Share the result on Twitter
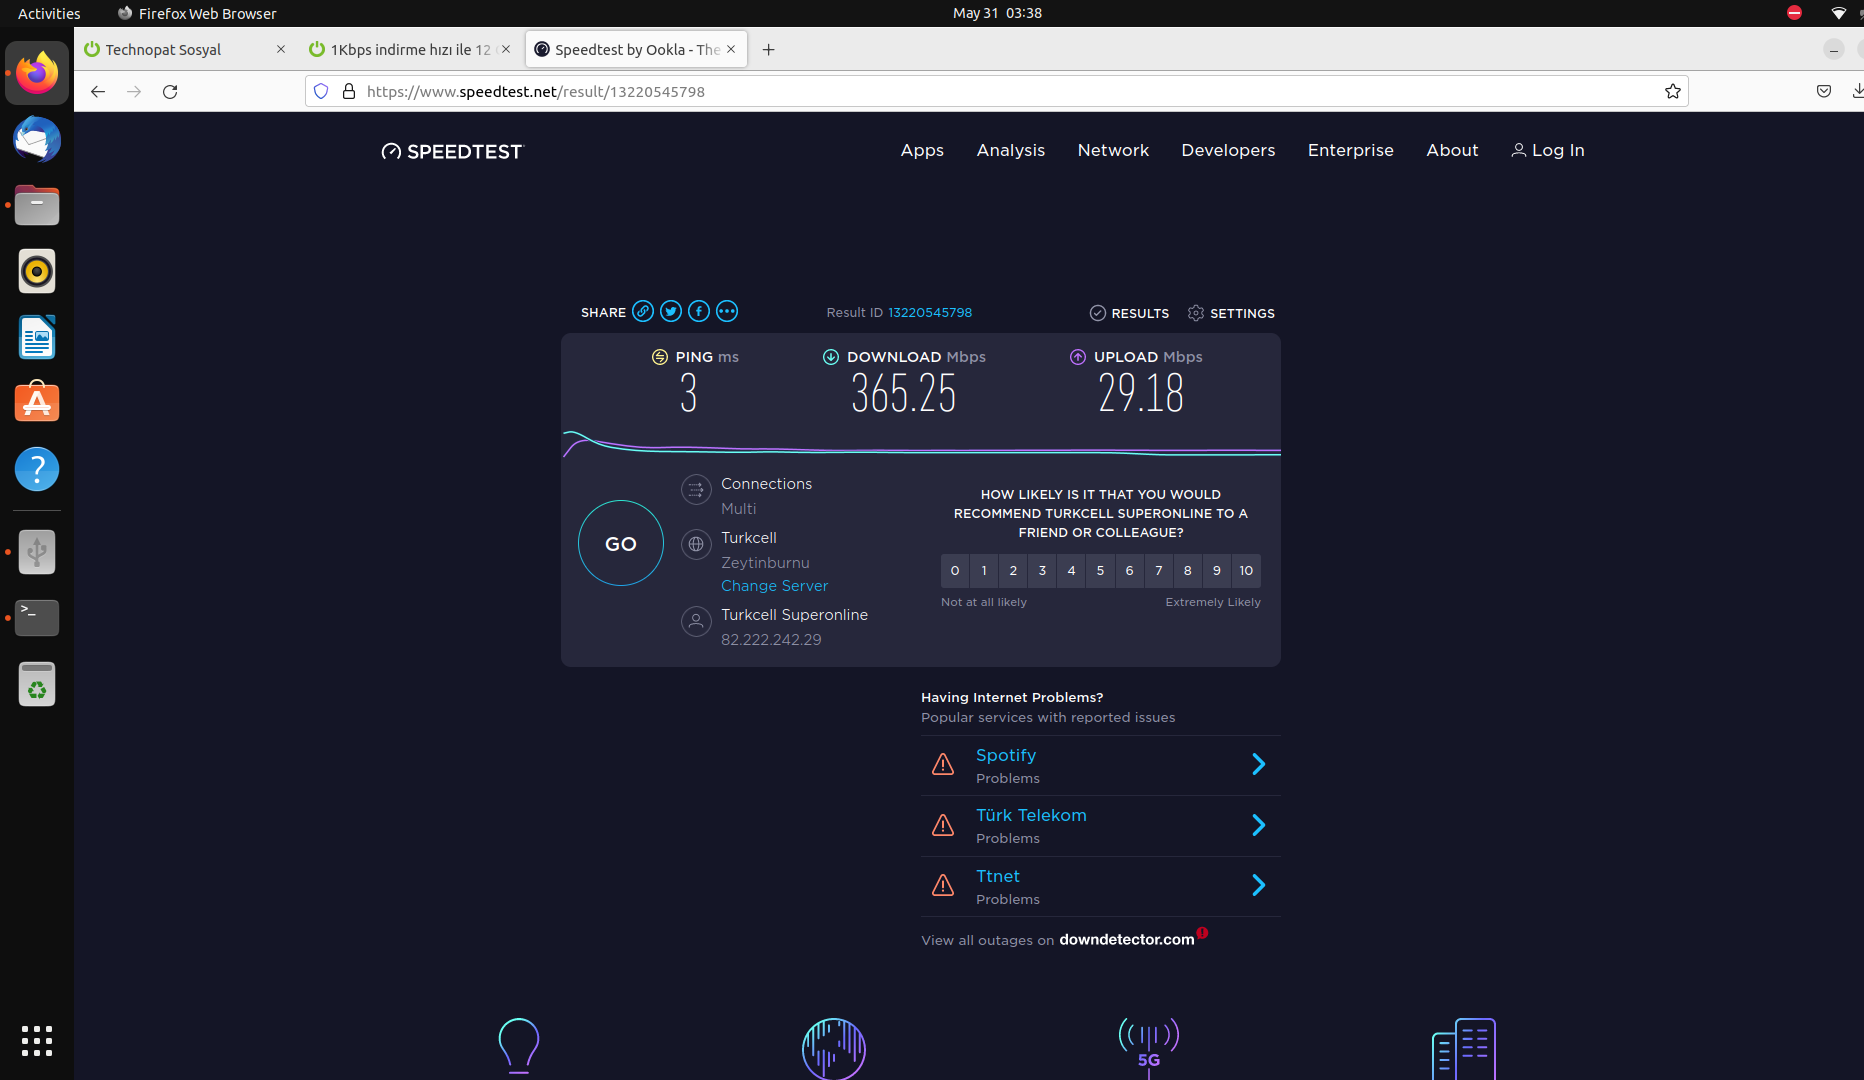1864x1080 pixels. click(x=671, y=312)
